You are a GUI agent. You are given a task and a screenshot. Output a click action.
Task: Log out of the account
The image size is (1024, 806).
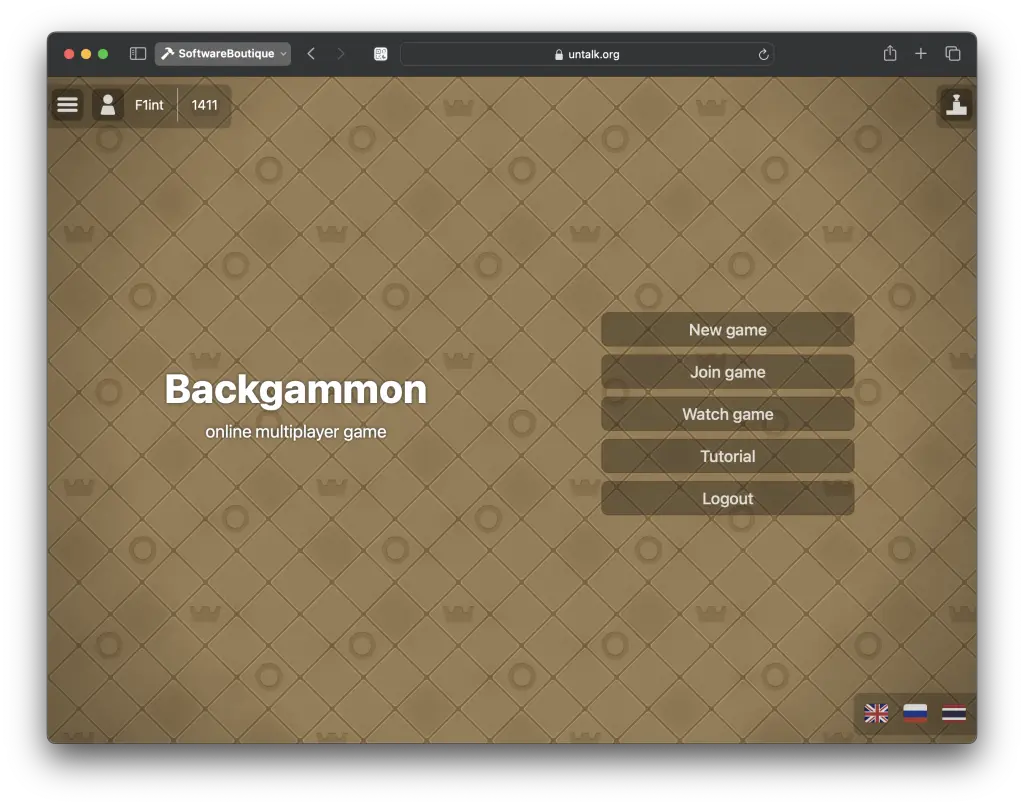[727, 498]
